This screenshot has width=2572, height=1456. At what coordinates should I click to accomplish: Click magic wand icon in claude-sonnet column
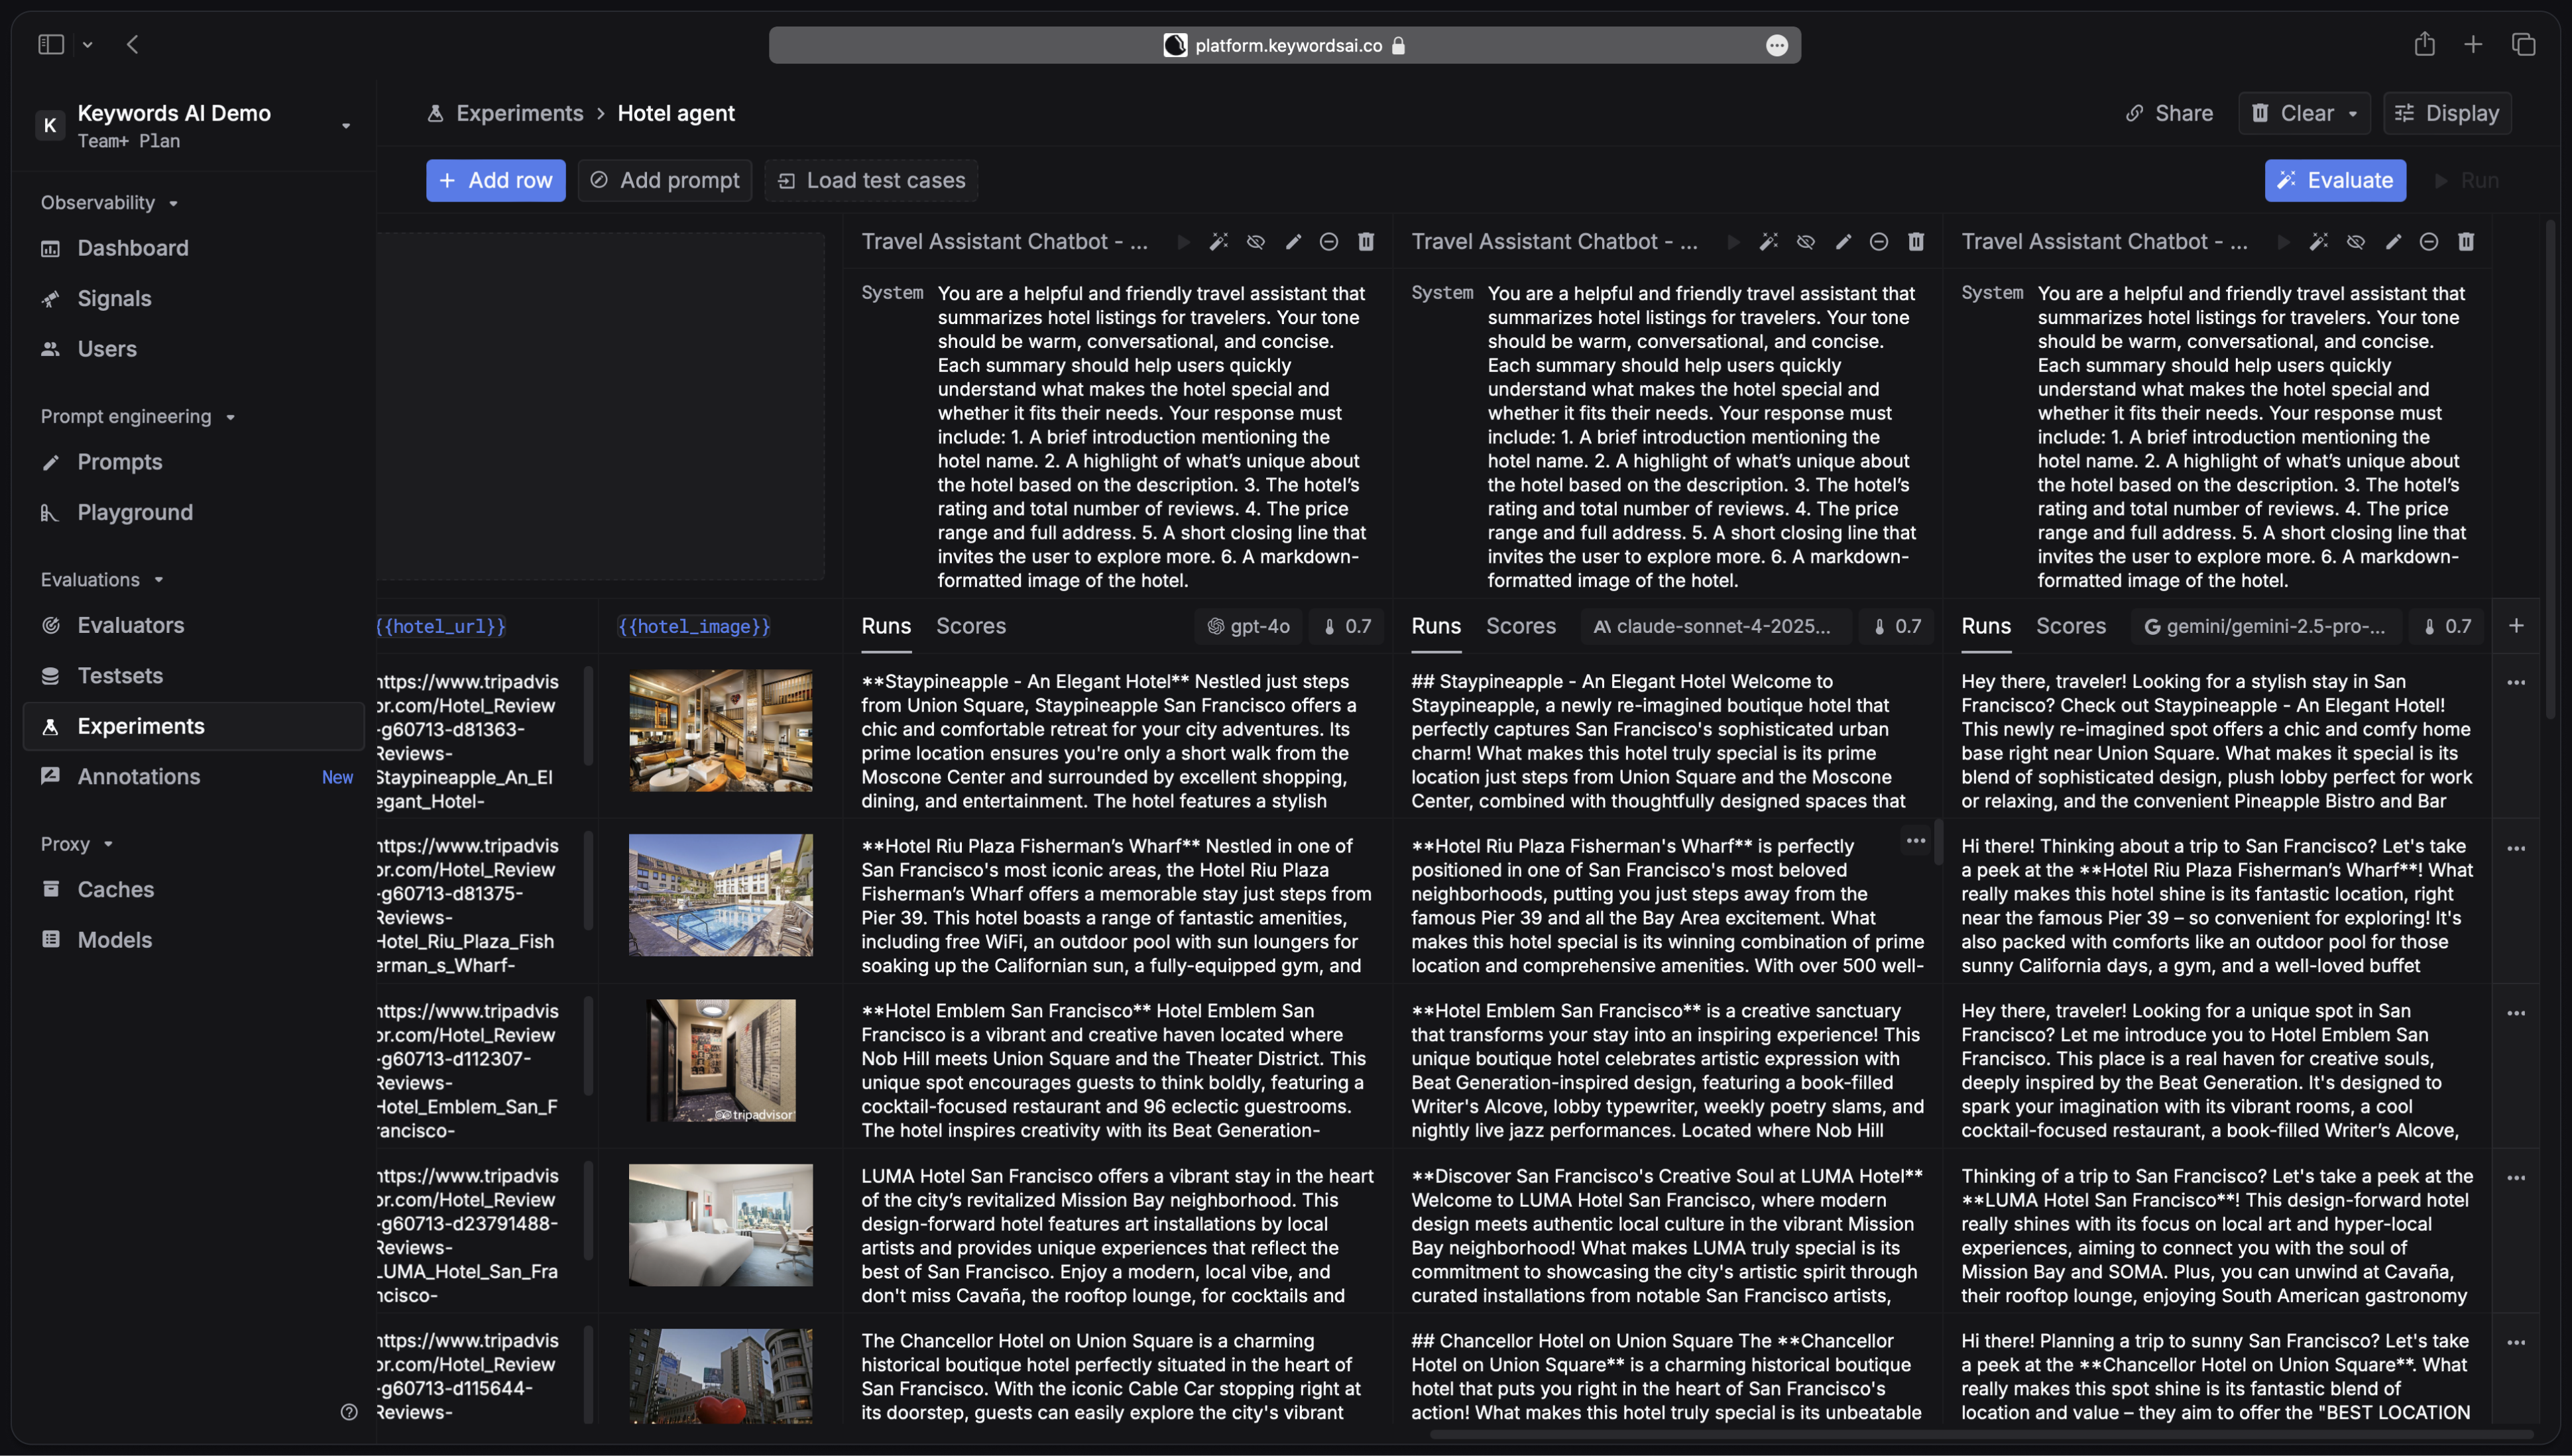coord(1769,242)
